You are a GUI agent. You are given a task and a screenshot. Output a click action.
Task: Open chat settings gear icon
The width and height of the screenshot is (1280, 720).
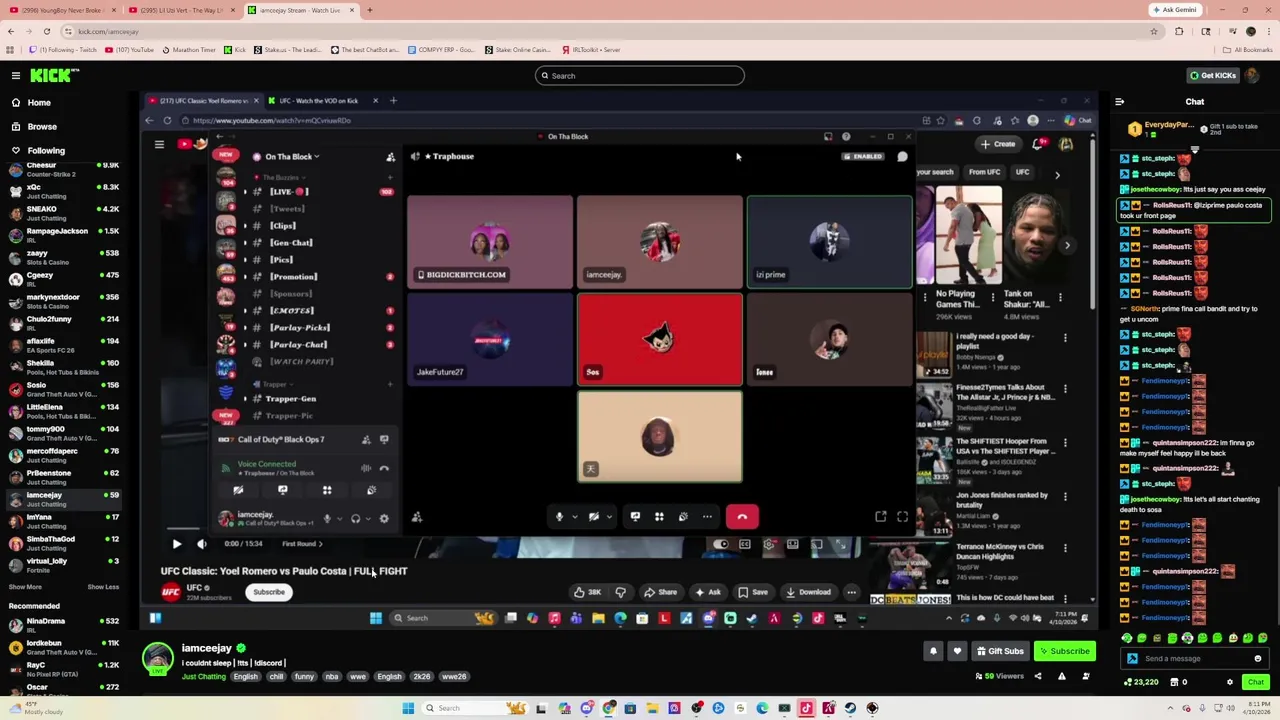1230,682
